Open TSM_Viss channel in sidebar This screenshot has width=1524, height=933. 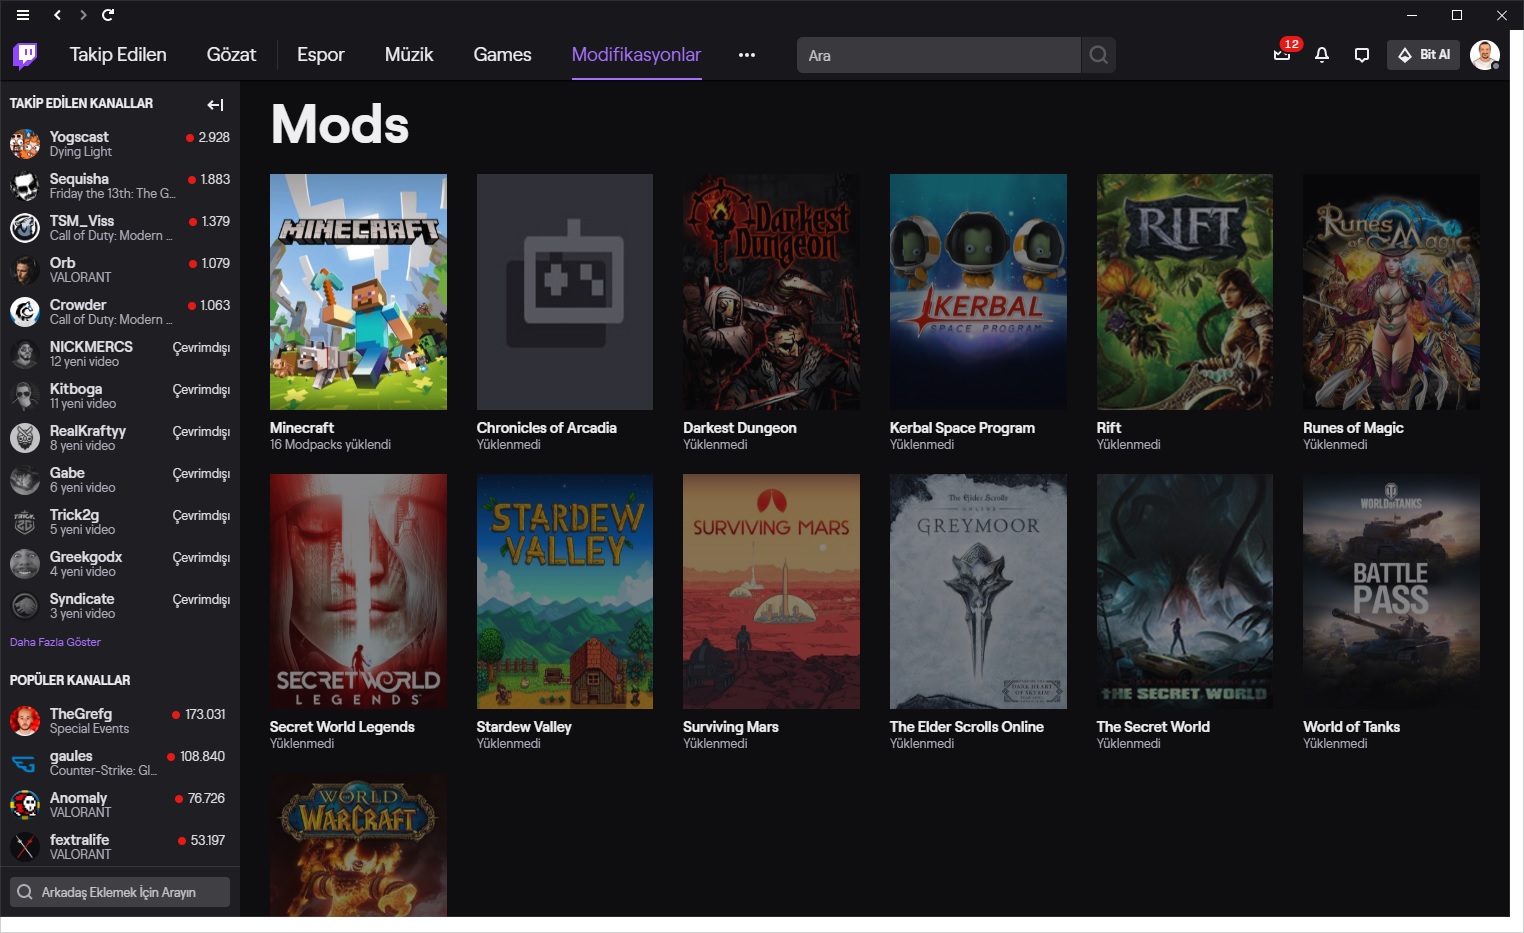click(120, 228)
